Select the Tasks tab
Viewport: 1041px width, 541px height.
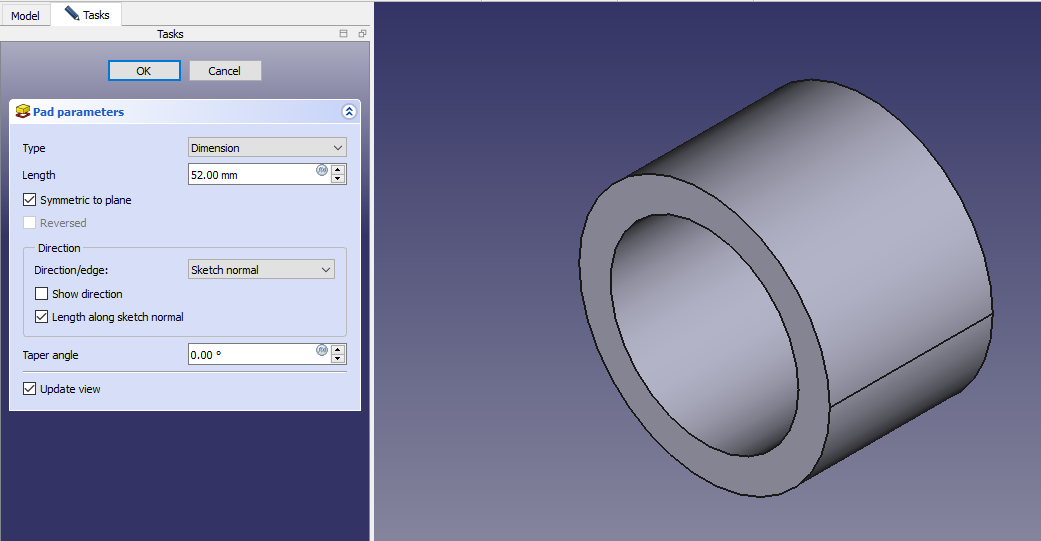click(87, 15)
